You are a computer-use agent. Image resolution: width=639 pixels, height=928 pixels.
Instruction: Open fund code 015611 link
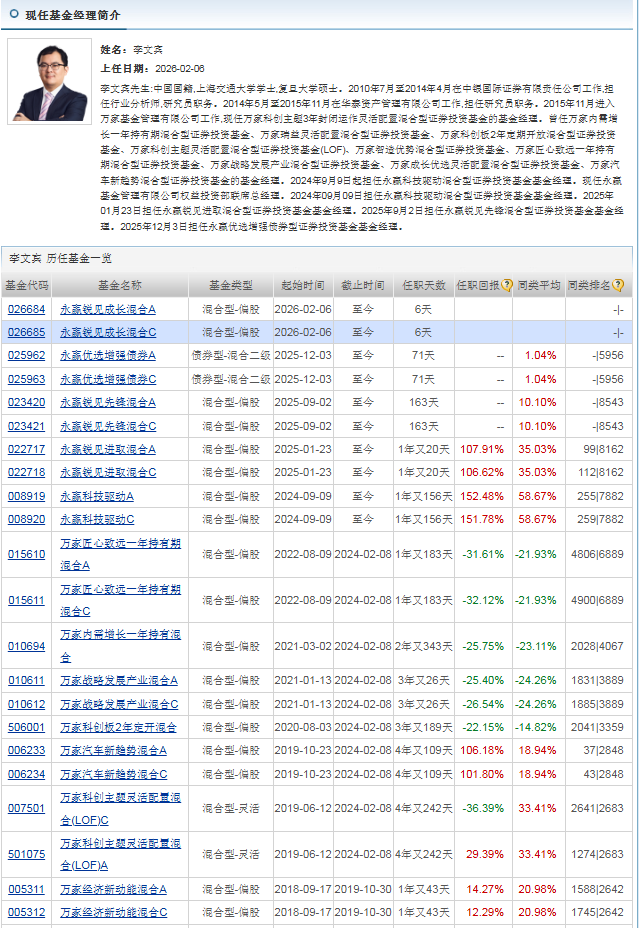[x=26, y=600]
